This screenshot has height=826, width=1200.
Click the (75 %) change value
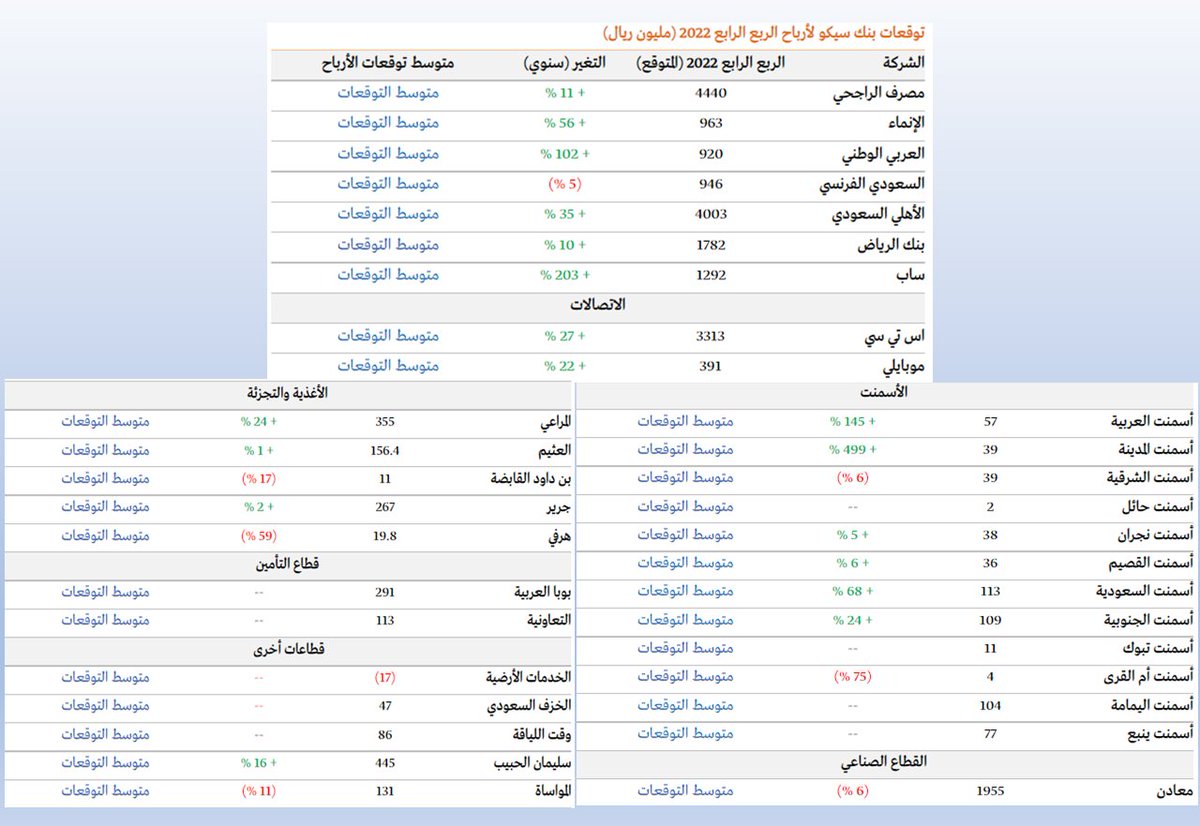coord(854,677)
